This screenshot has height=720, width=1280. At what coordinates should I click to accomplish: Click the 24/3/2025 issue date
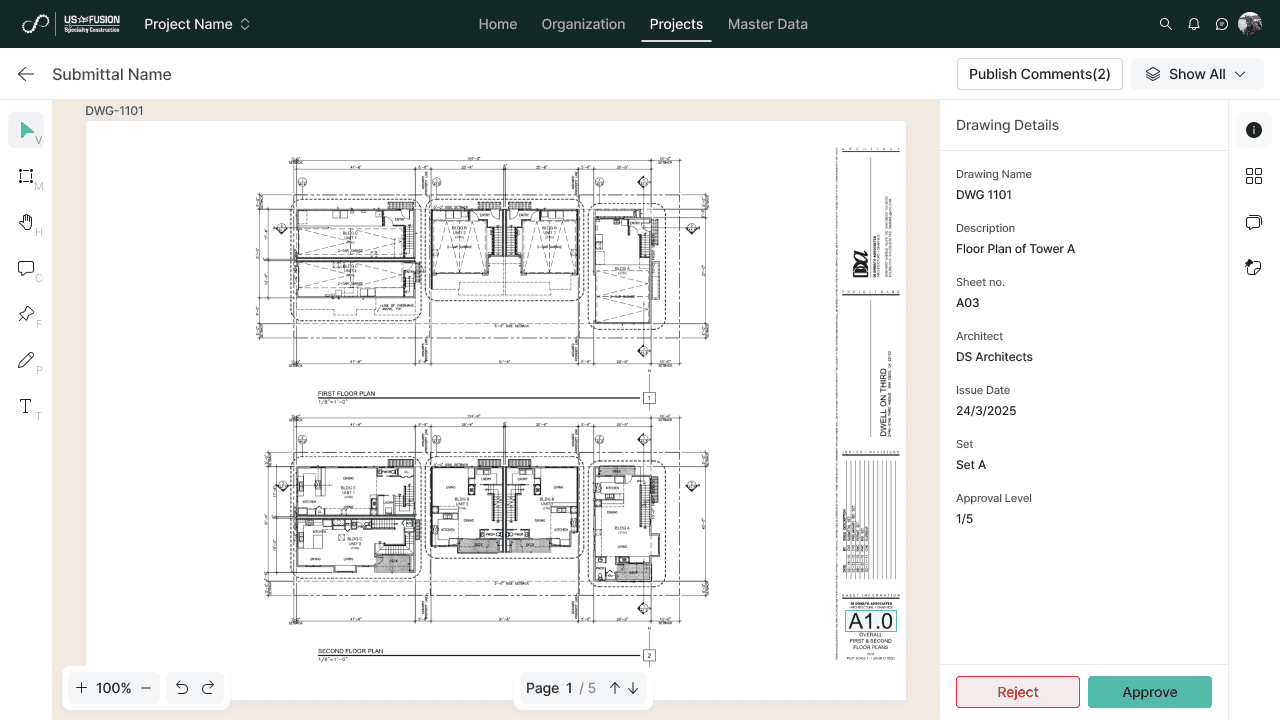click(x=986, y=411)
